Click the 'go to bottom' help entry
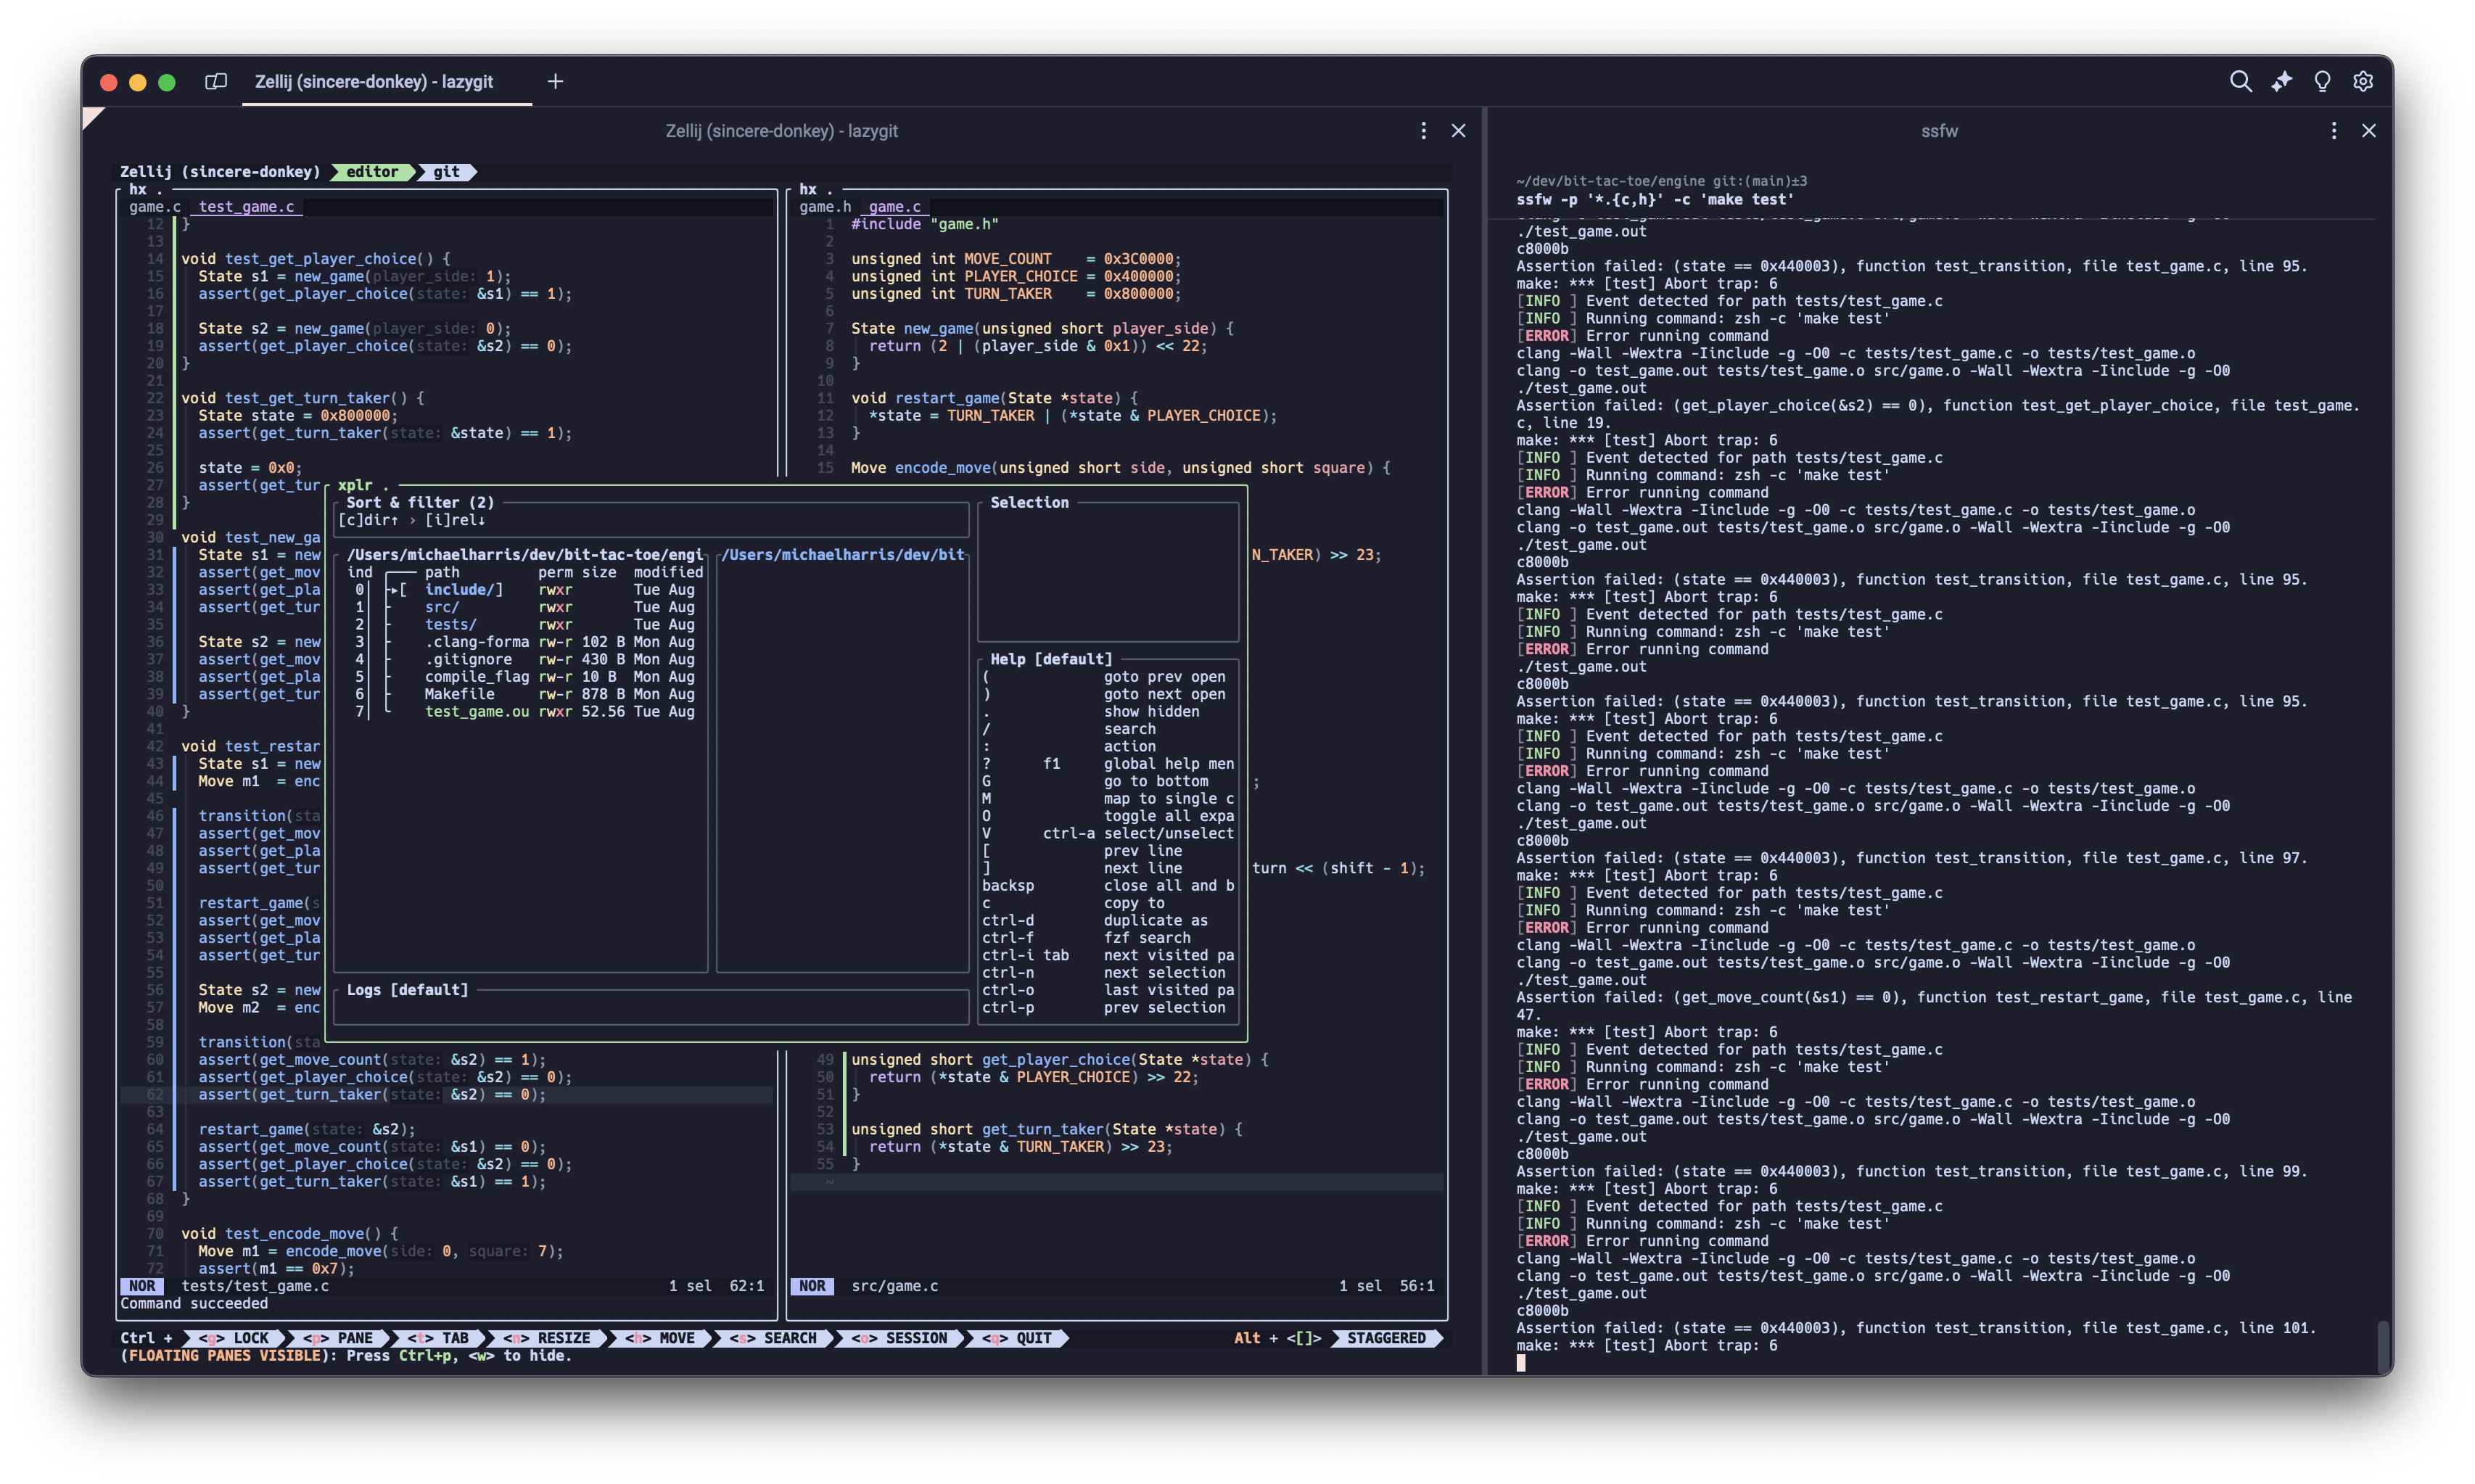The image size is (2475, 1484). [1155, 781]
